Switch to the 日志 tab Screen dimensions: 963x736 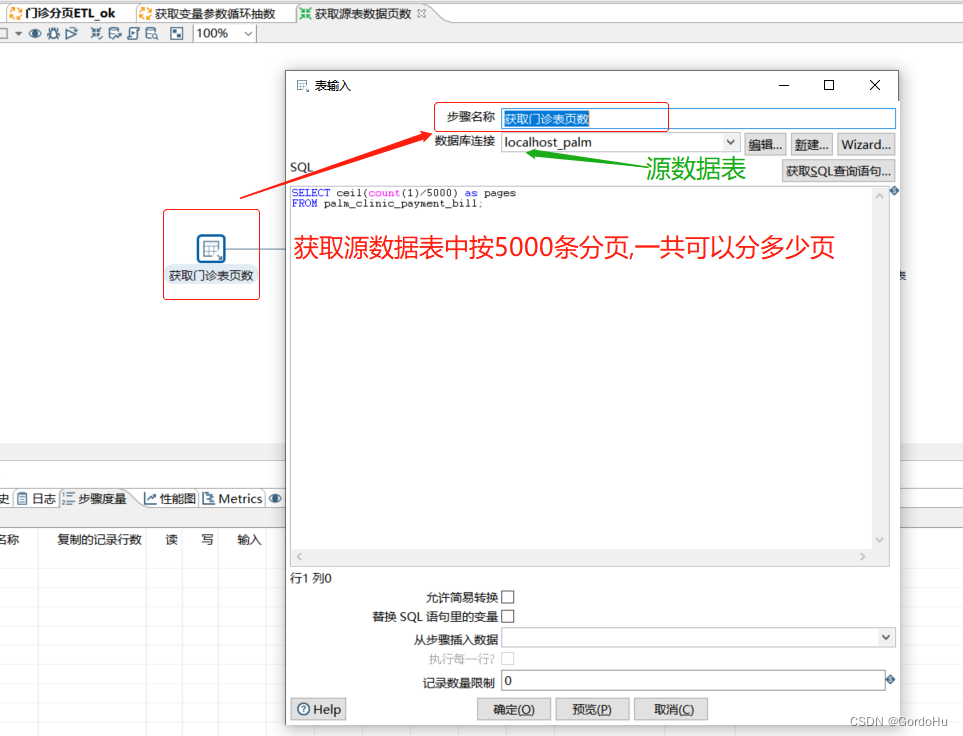(36, 499)
